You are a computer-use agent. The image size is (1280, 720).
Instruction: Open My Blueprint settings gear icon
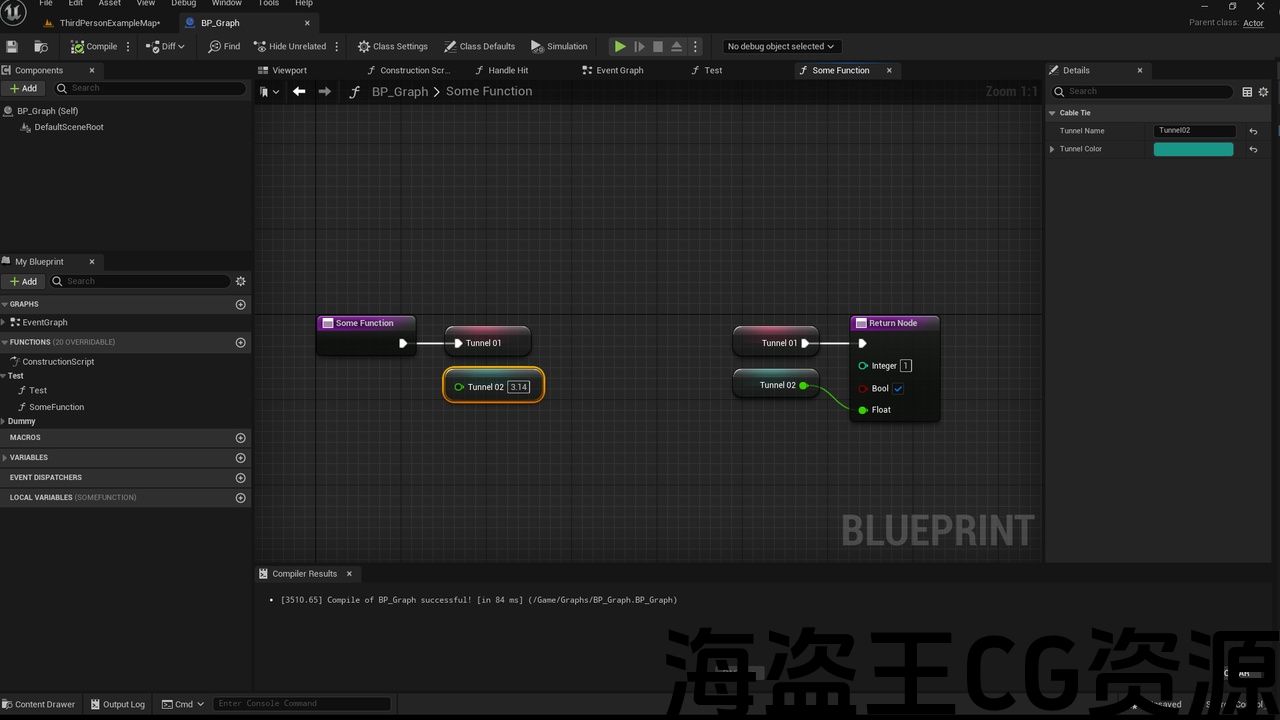coord(240,281)
